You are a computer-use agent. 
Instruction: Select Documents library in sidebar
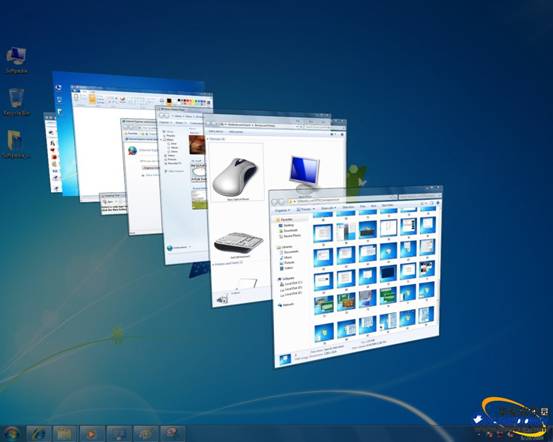pyautogui.click(x=289, y=252)
